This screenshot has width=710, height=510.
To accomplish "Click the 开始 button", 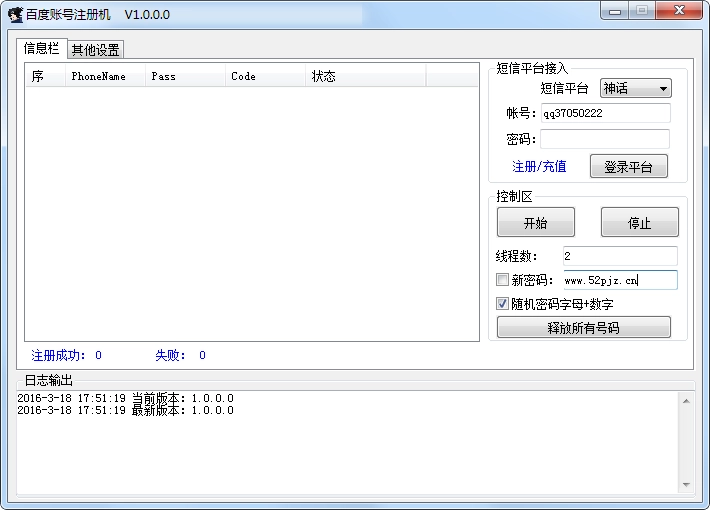I will pyautogui.click(x=536, y=222).
